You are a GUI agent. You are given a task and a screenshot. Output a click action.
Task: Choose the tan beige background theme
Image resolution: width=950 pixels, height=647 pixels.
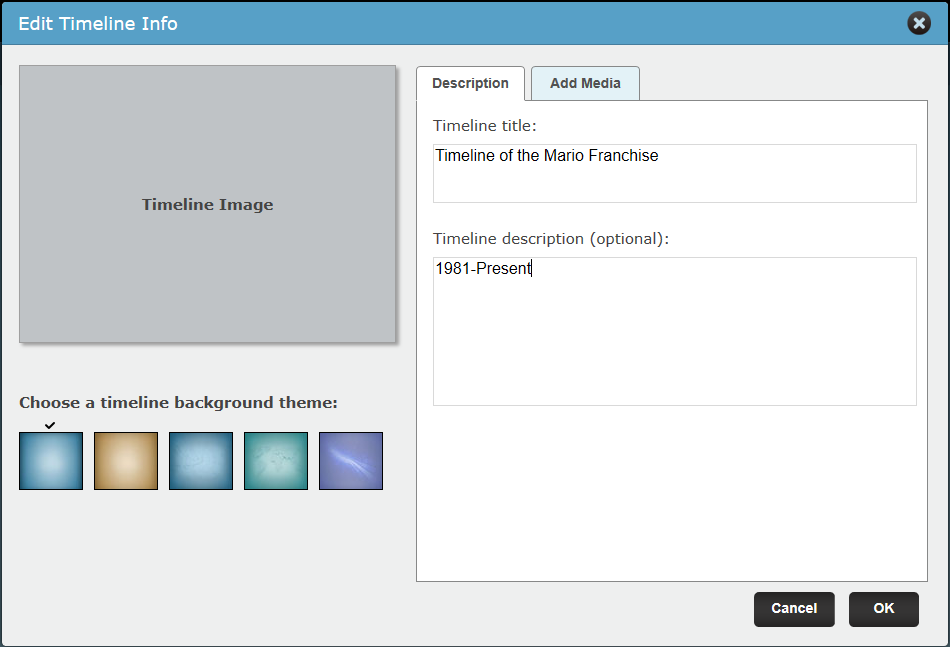pyautogui.click(x=126, y=461)
